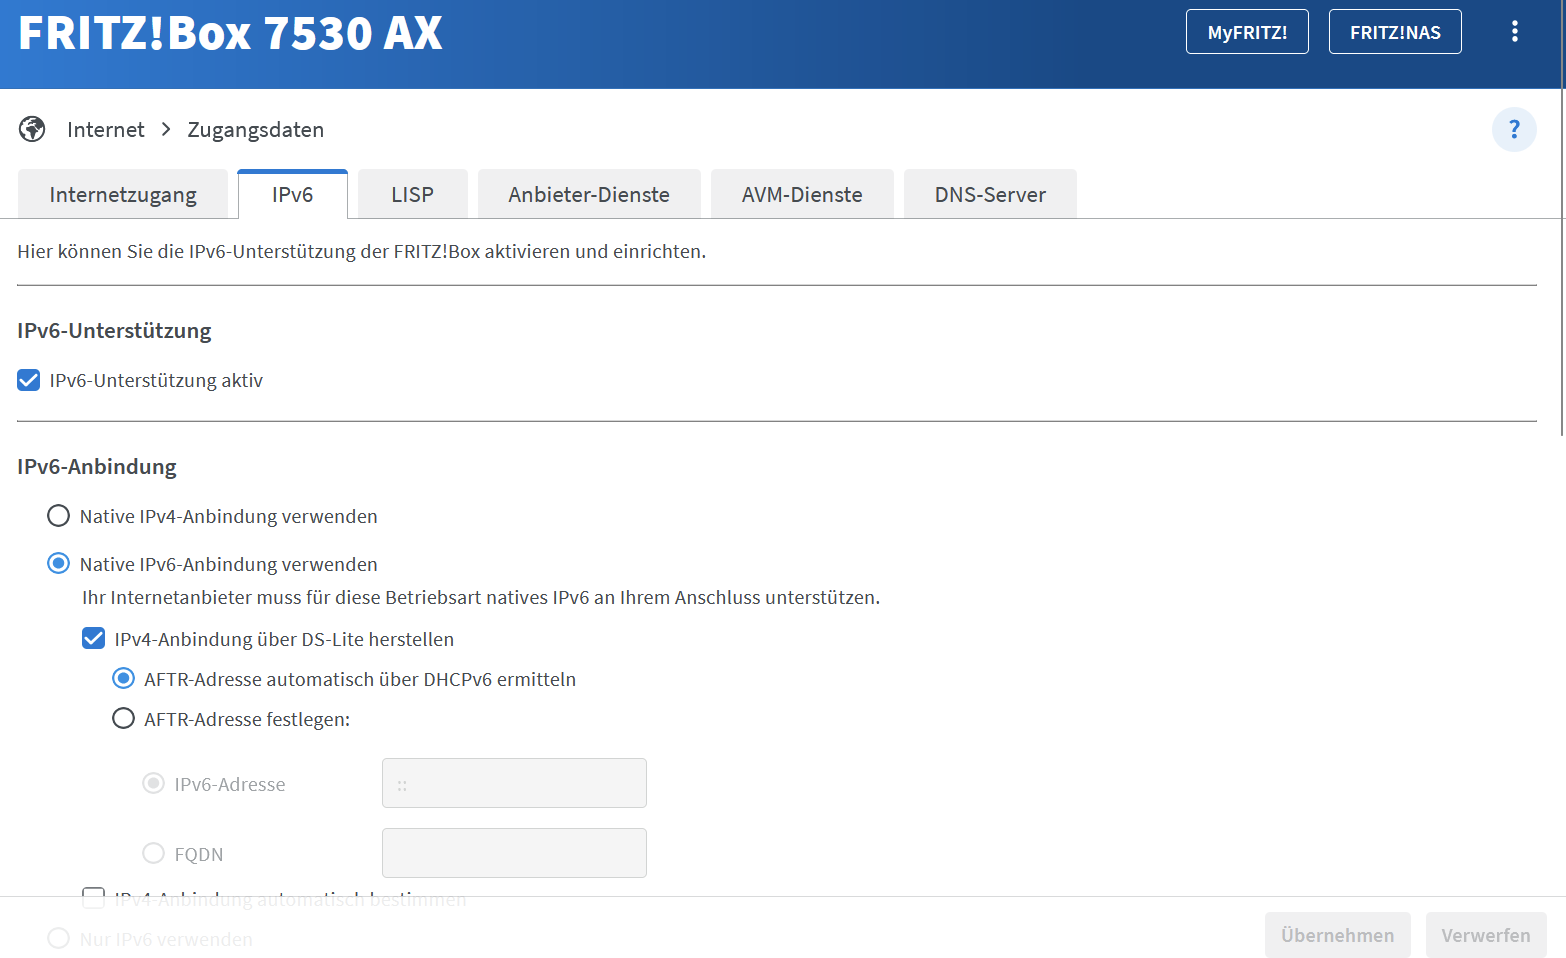Toggle IPv6-Unterstützung aktiv checkbox
Image resolution: width=1566 pixels, height=958 pixels.
pos(29,380)
